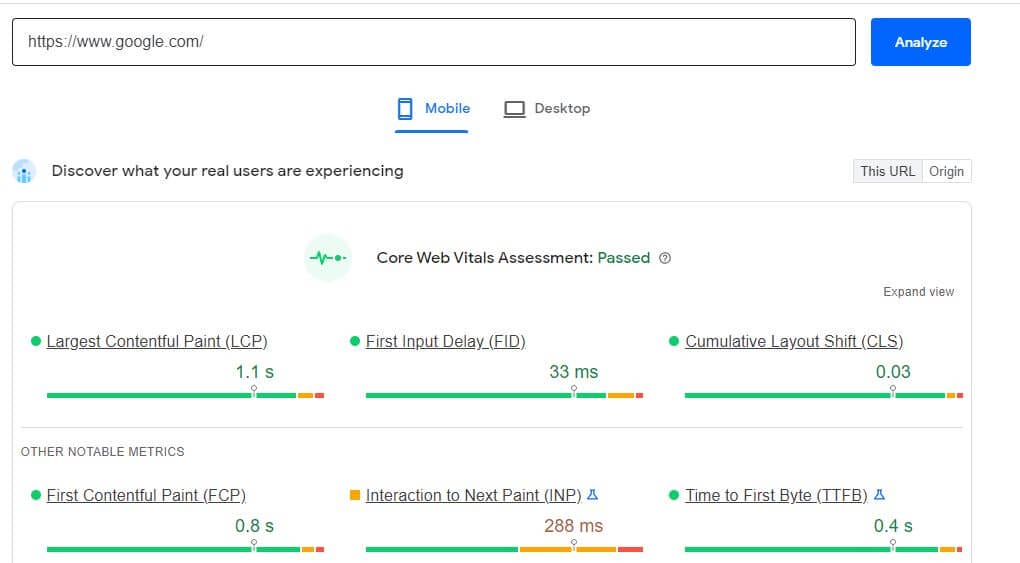Screen dimensions: 1020x563
Task: Click the mobile phone icon in Mobile tab
Action: point(405,109)
